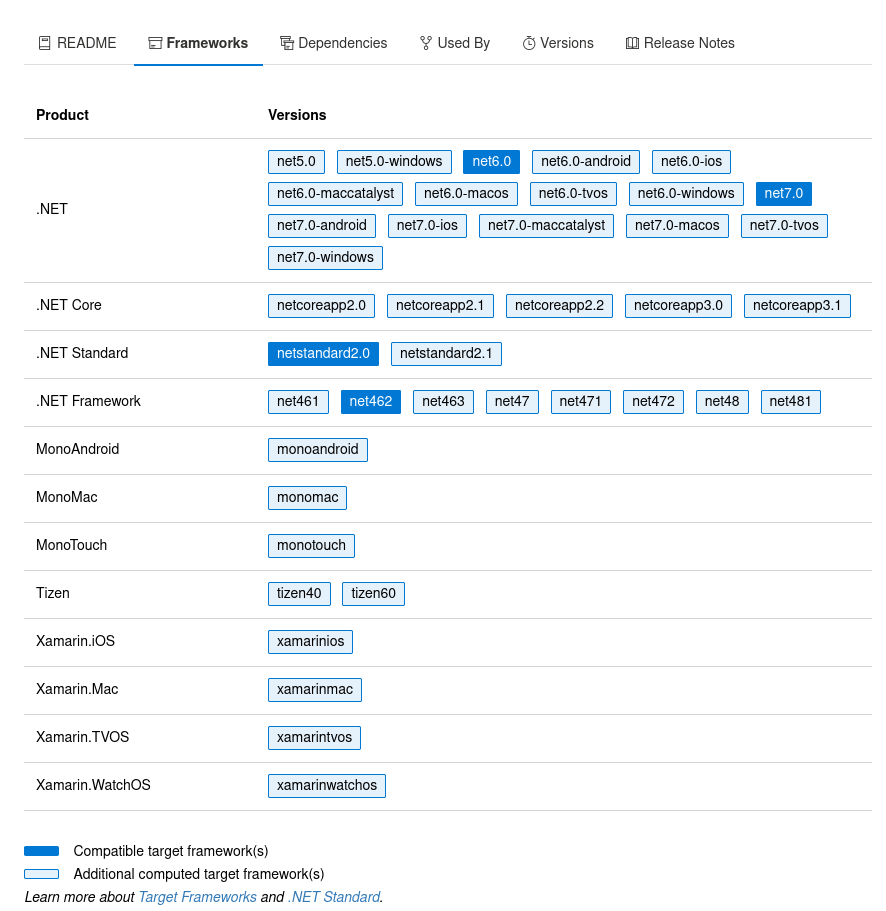Click the net6.0-ios badge
The image size is (886, 911).
(x=691, y=162)
